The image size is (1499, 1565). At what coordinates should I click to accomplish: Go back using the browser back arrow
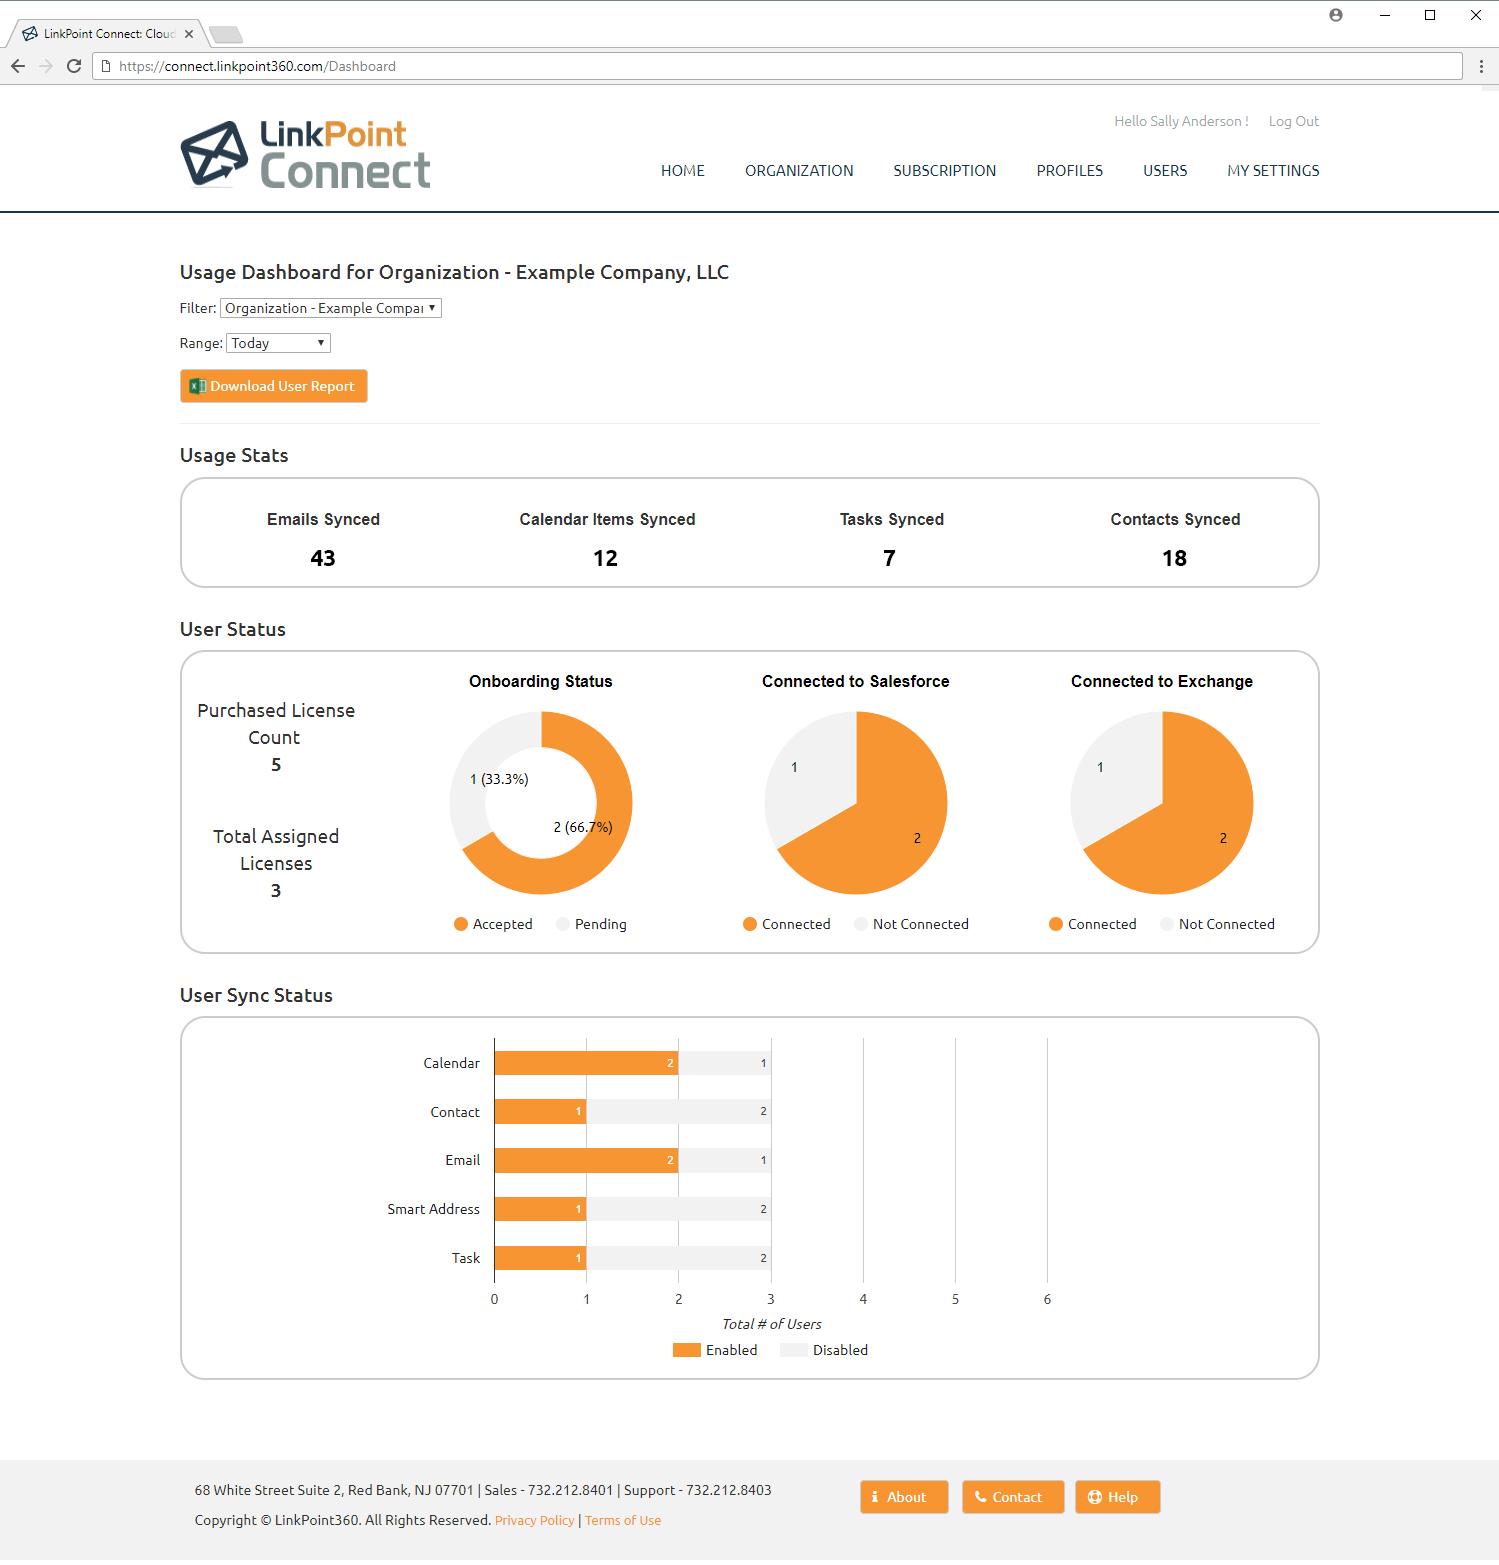tap(18, 66)
